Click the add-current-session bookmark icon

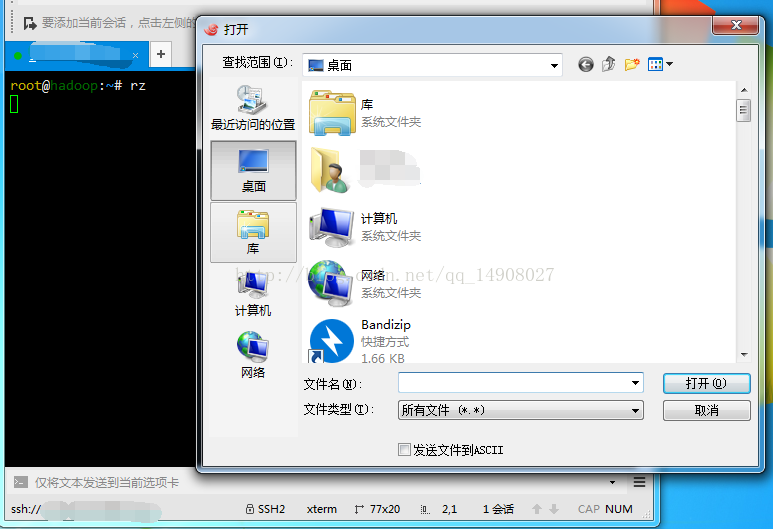30,23
